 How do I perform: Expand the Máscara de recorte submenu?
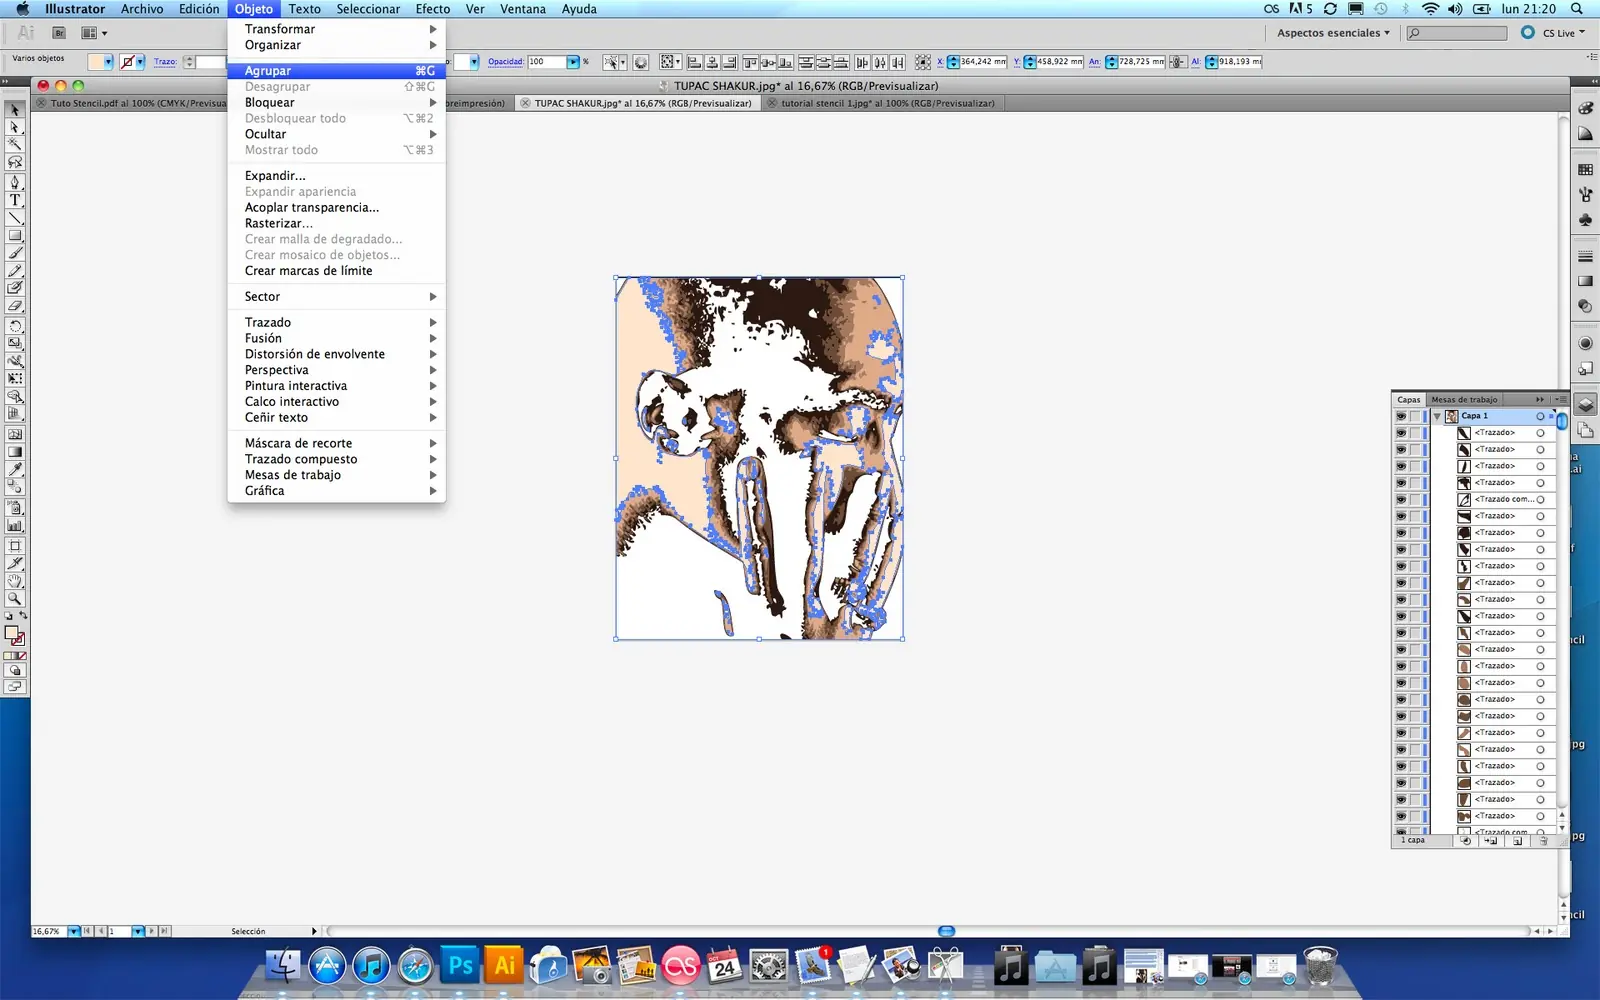336,443
